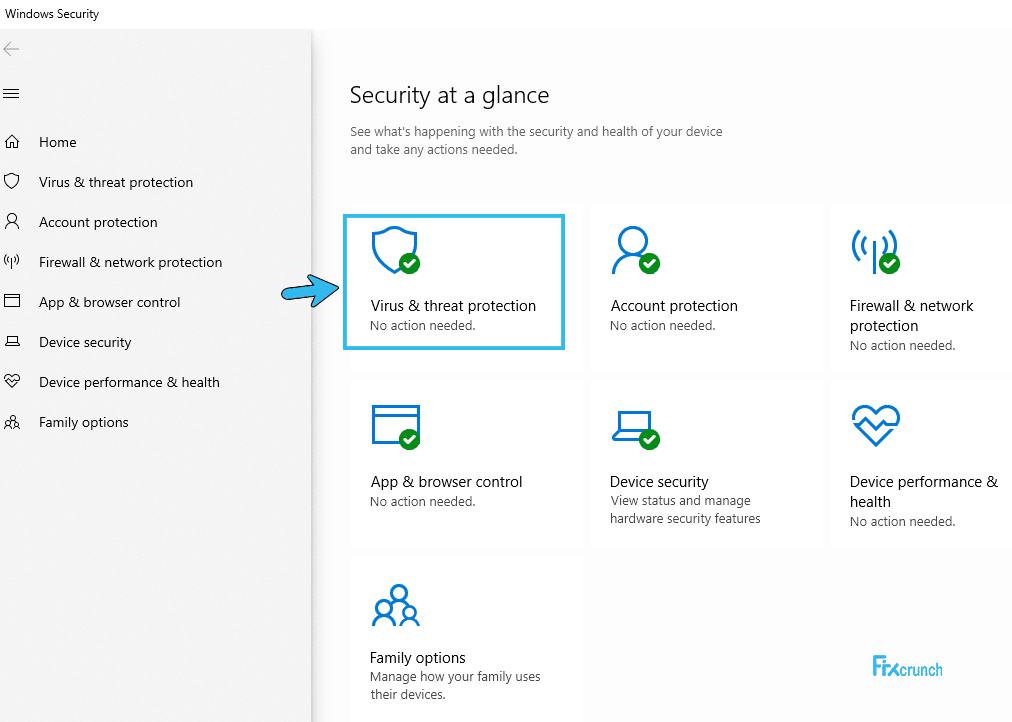Open Family options tile title
This screenshot has height=722, width=1012.
click(418, 657)
